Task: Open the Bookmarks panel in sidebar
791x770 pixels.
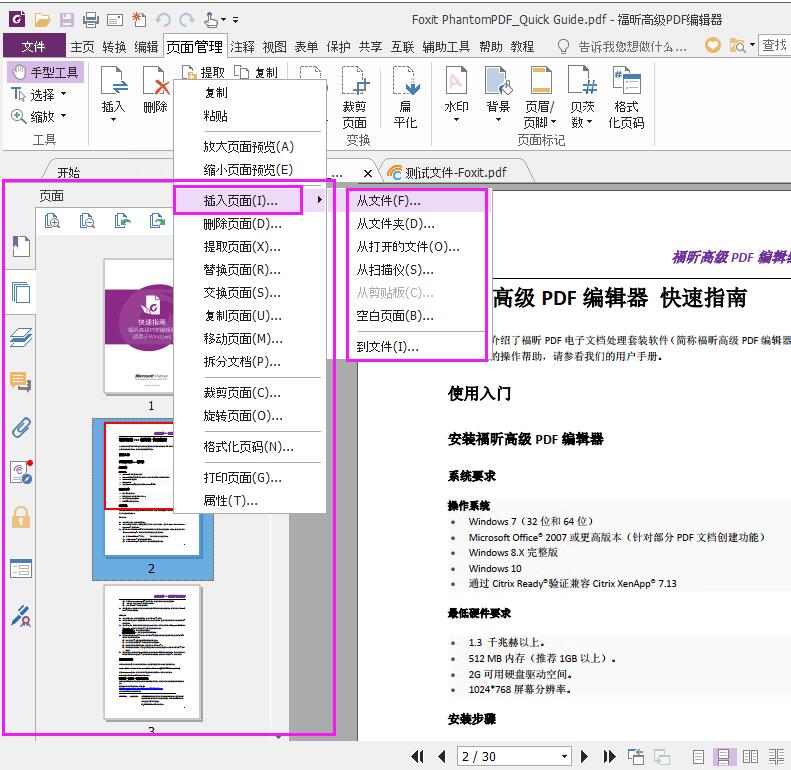Action: [21, 247]
